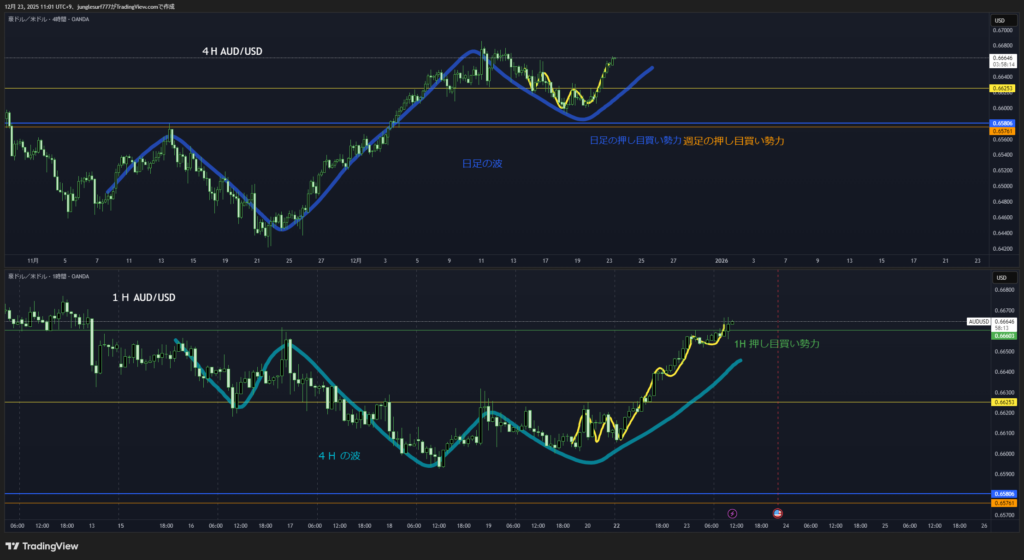Select the '4 H の波' teal text label
This screenshot has height=560, width=1024.
(339, 455)
